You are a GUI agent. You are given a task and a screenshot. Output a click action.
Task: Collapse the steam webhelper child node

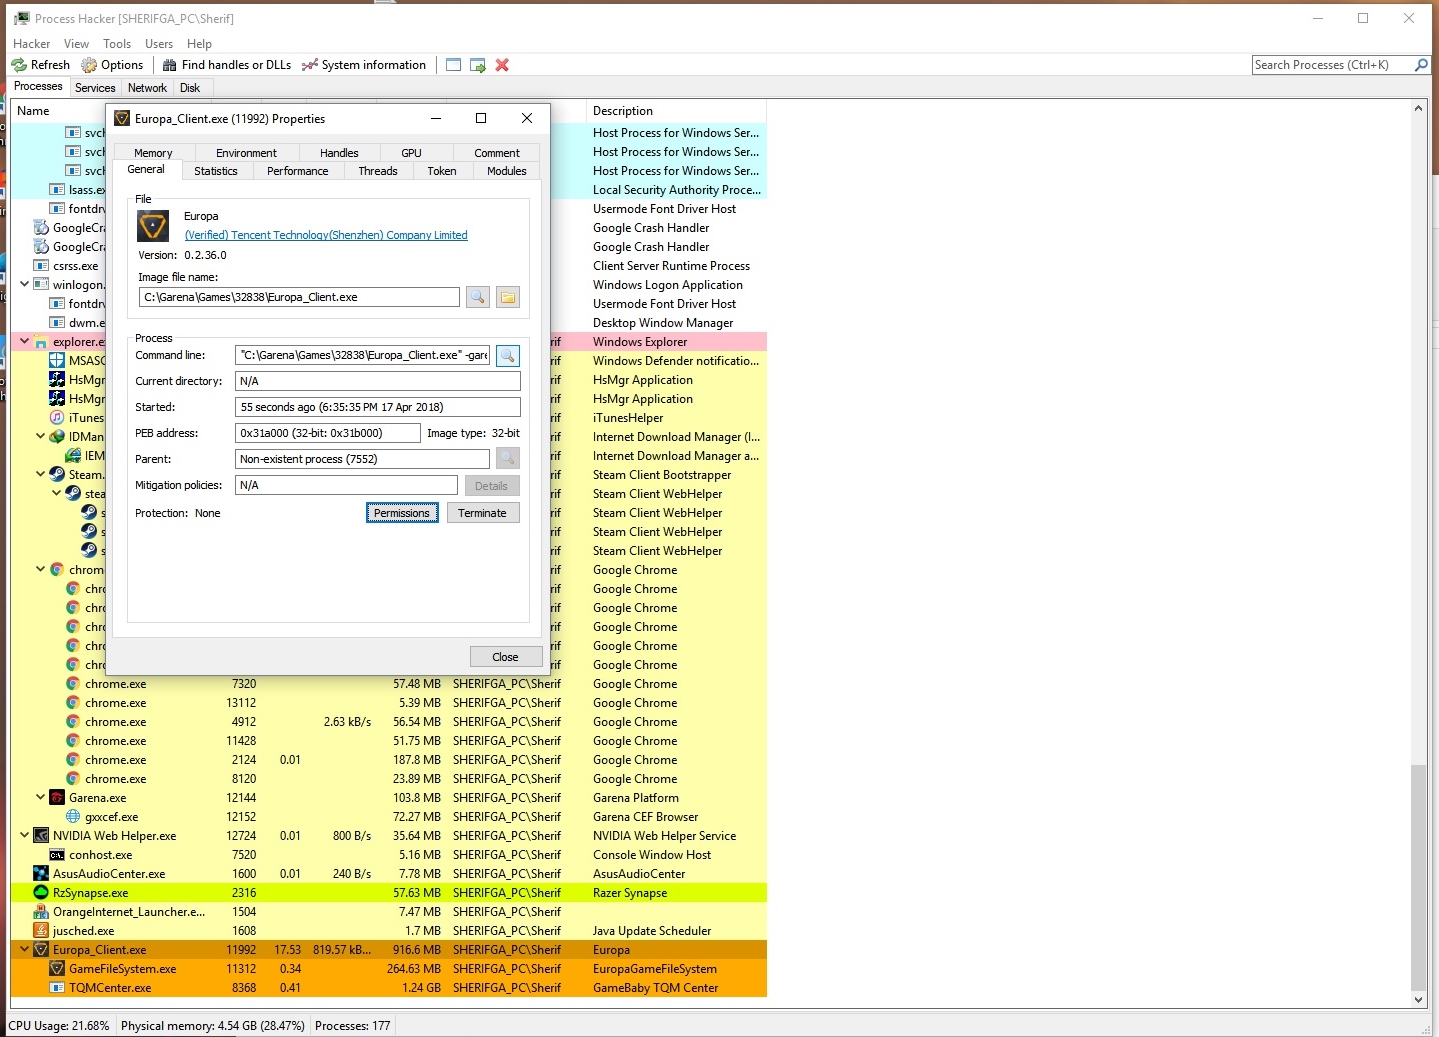[x=56, y=494]
